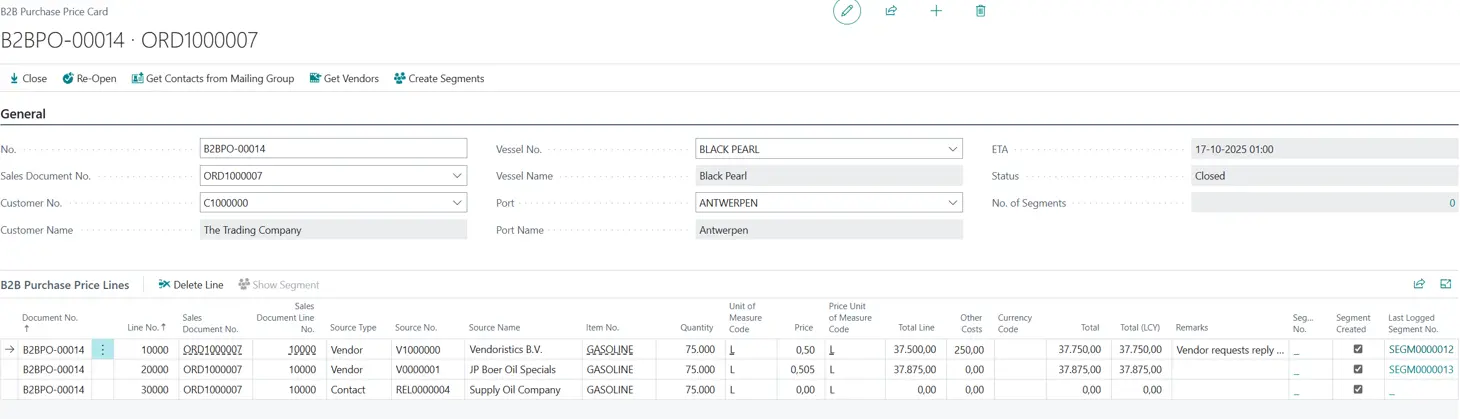Expand the Vessel No. dropdown
Viewport: 1460px width, 419px height.
pyautogui.click(x=952, y=149)
